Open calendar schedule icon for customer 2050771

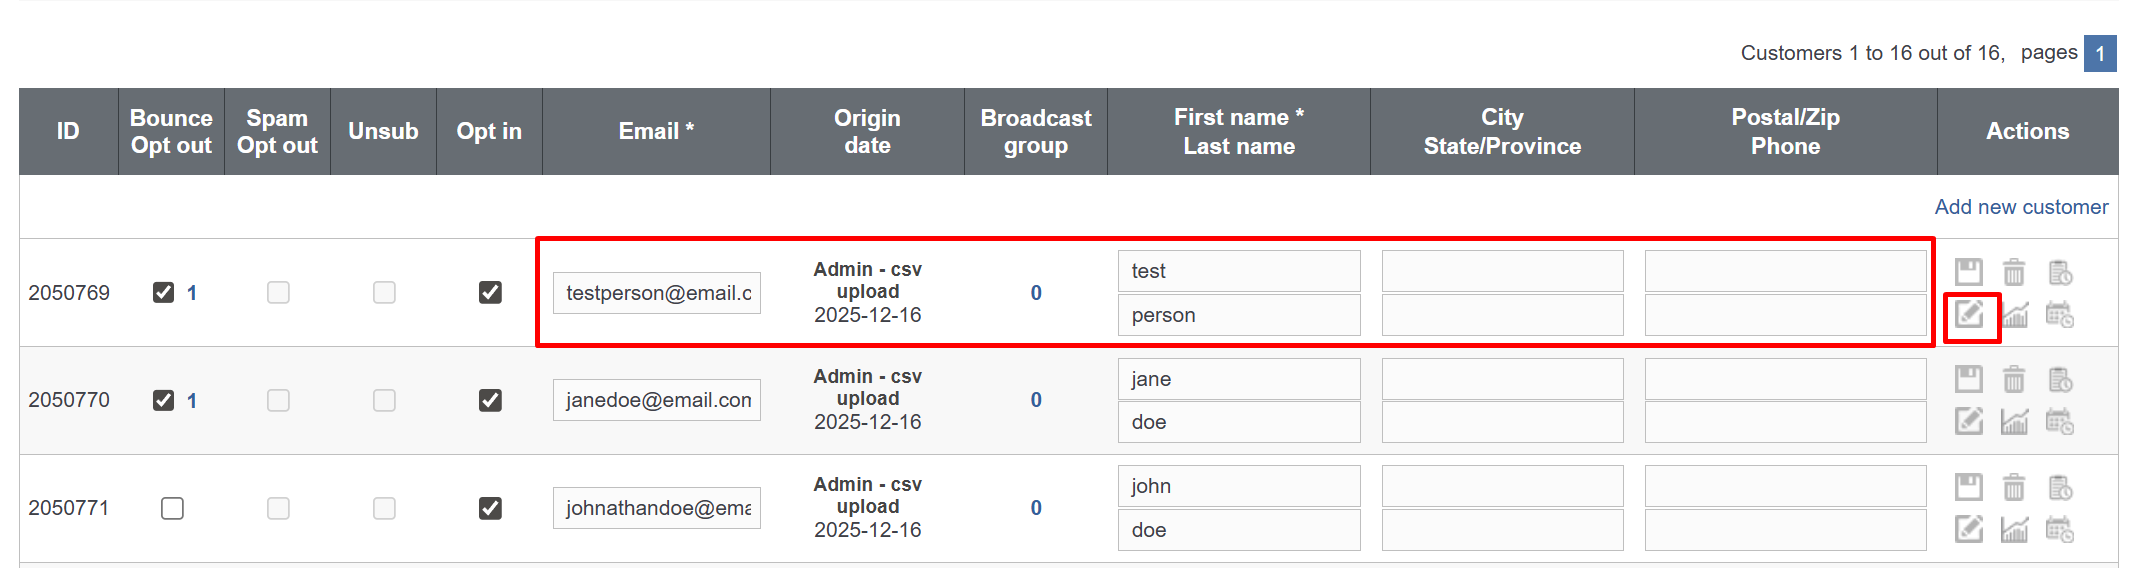(x=2060, y=529)
